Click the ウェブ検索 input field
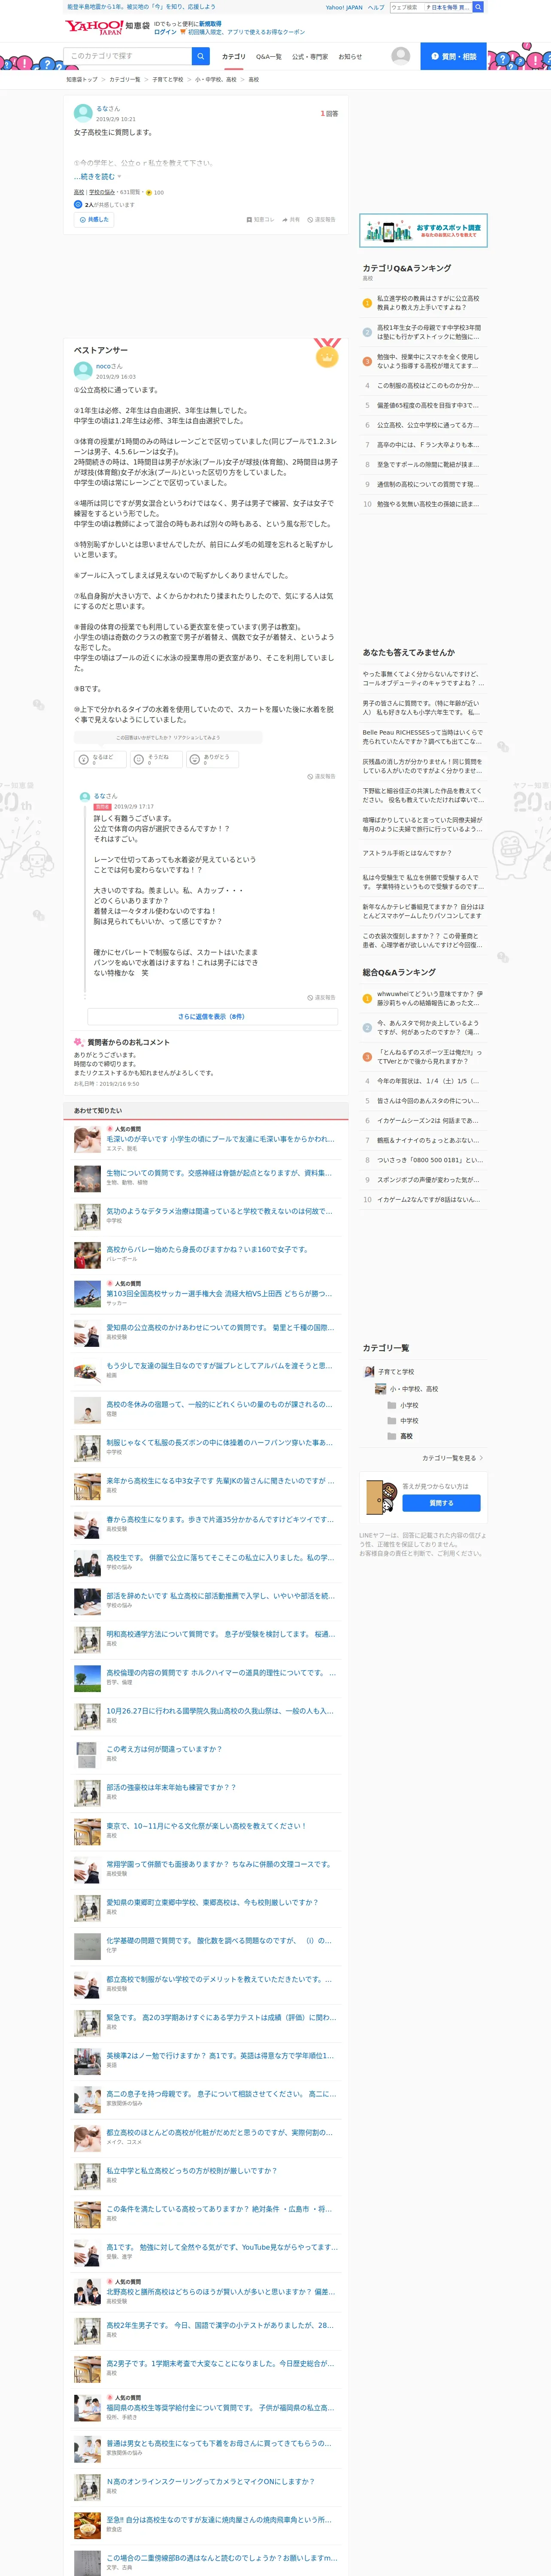 pos(406,7)
